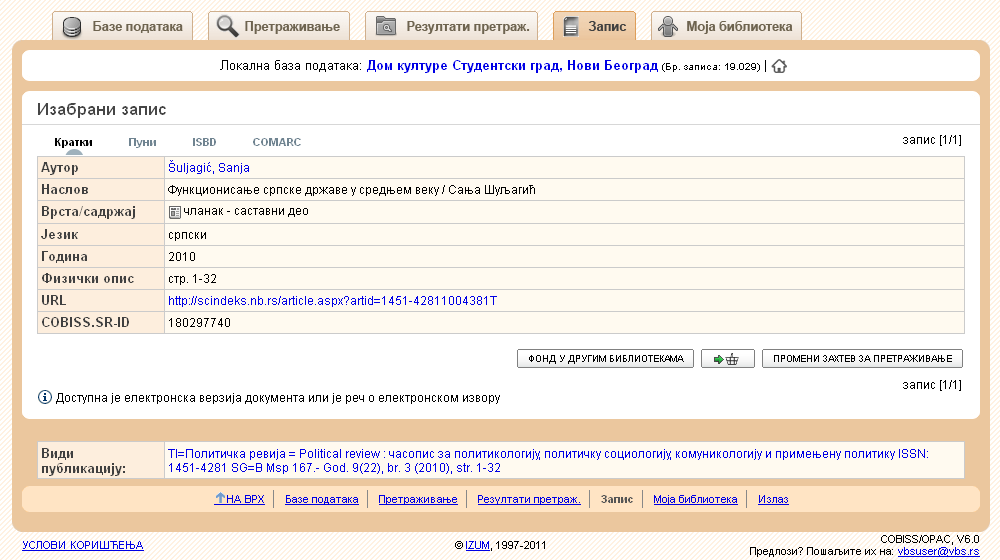
Task: Click the add-to-basket cart button
Action: [x=727, y=358]
